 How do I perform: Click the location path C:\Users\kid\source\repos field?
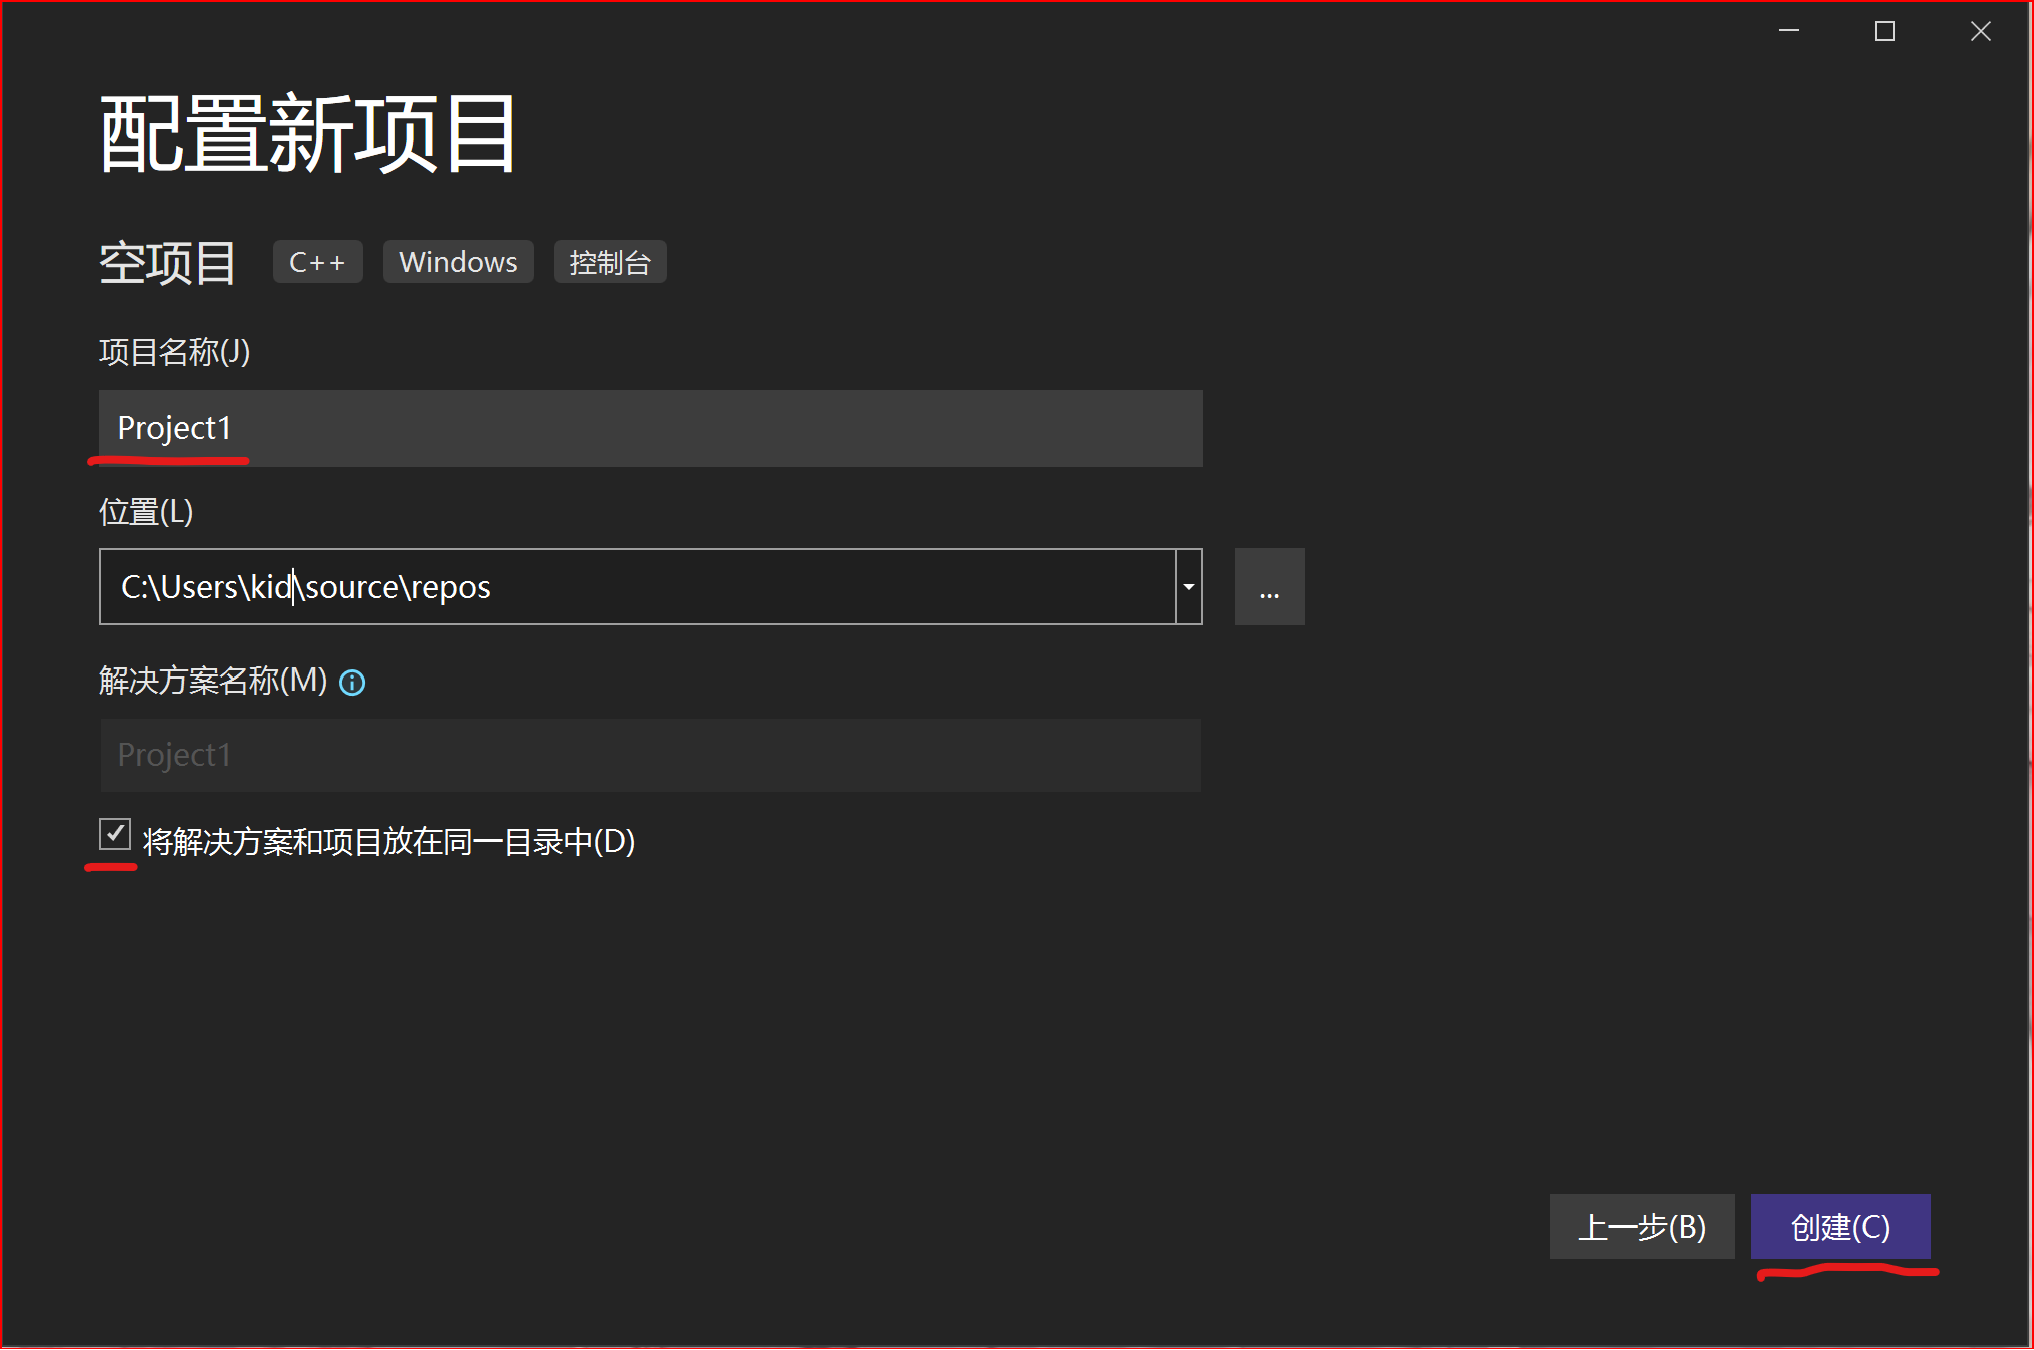pyautogui.click(x=638, y=587)
